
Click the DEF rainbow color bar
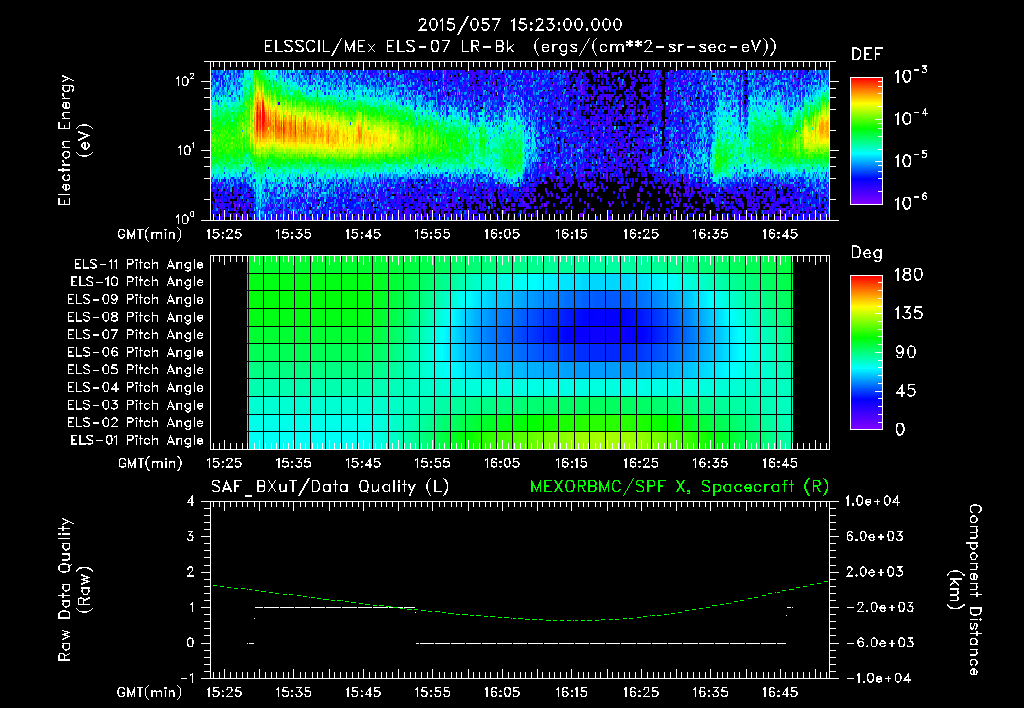[x=866, y=141]
